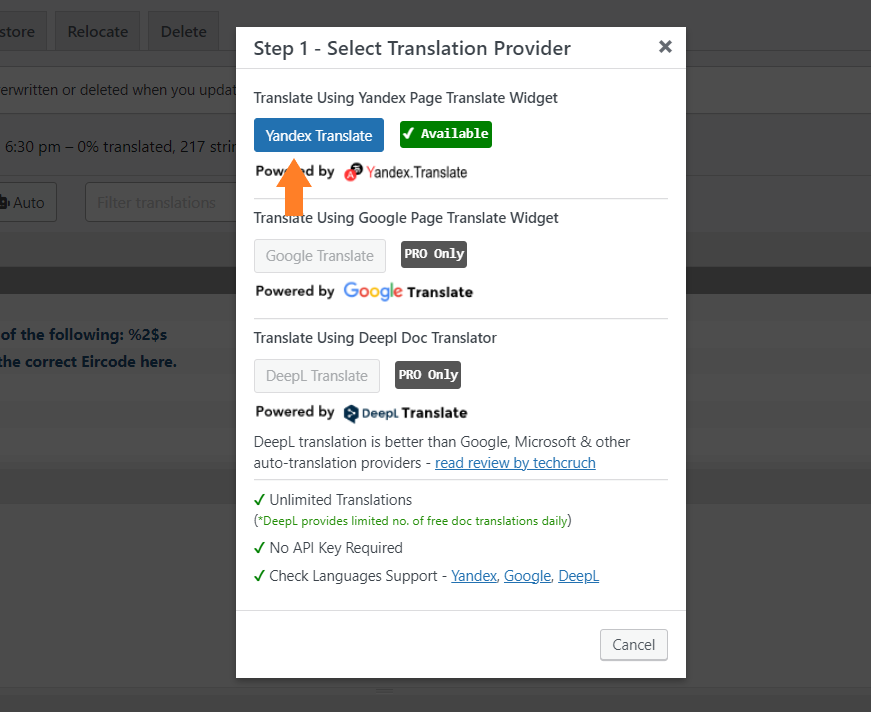
Task: Open the Google languages support link
Action: [x=527, y=576]
